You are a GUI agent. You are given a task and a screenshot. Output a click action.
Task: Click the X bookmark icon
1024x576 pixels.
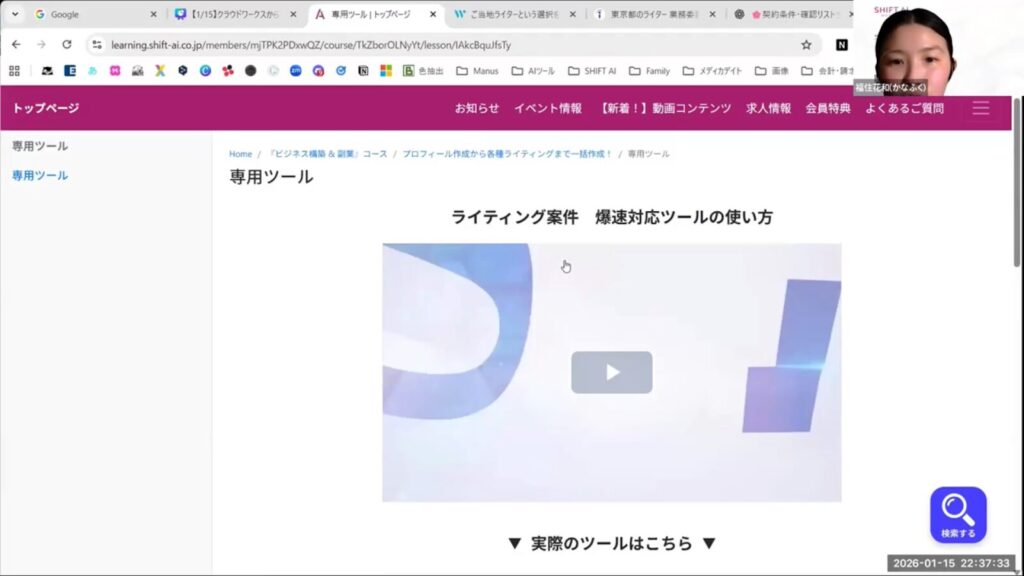(160, 71)
